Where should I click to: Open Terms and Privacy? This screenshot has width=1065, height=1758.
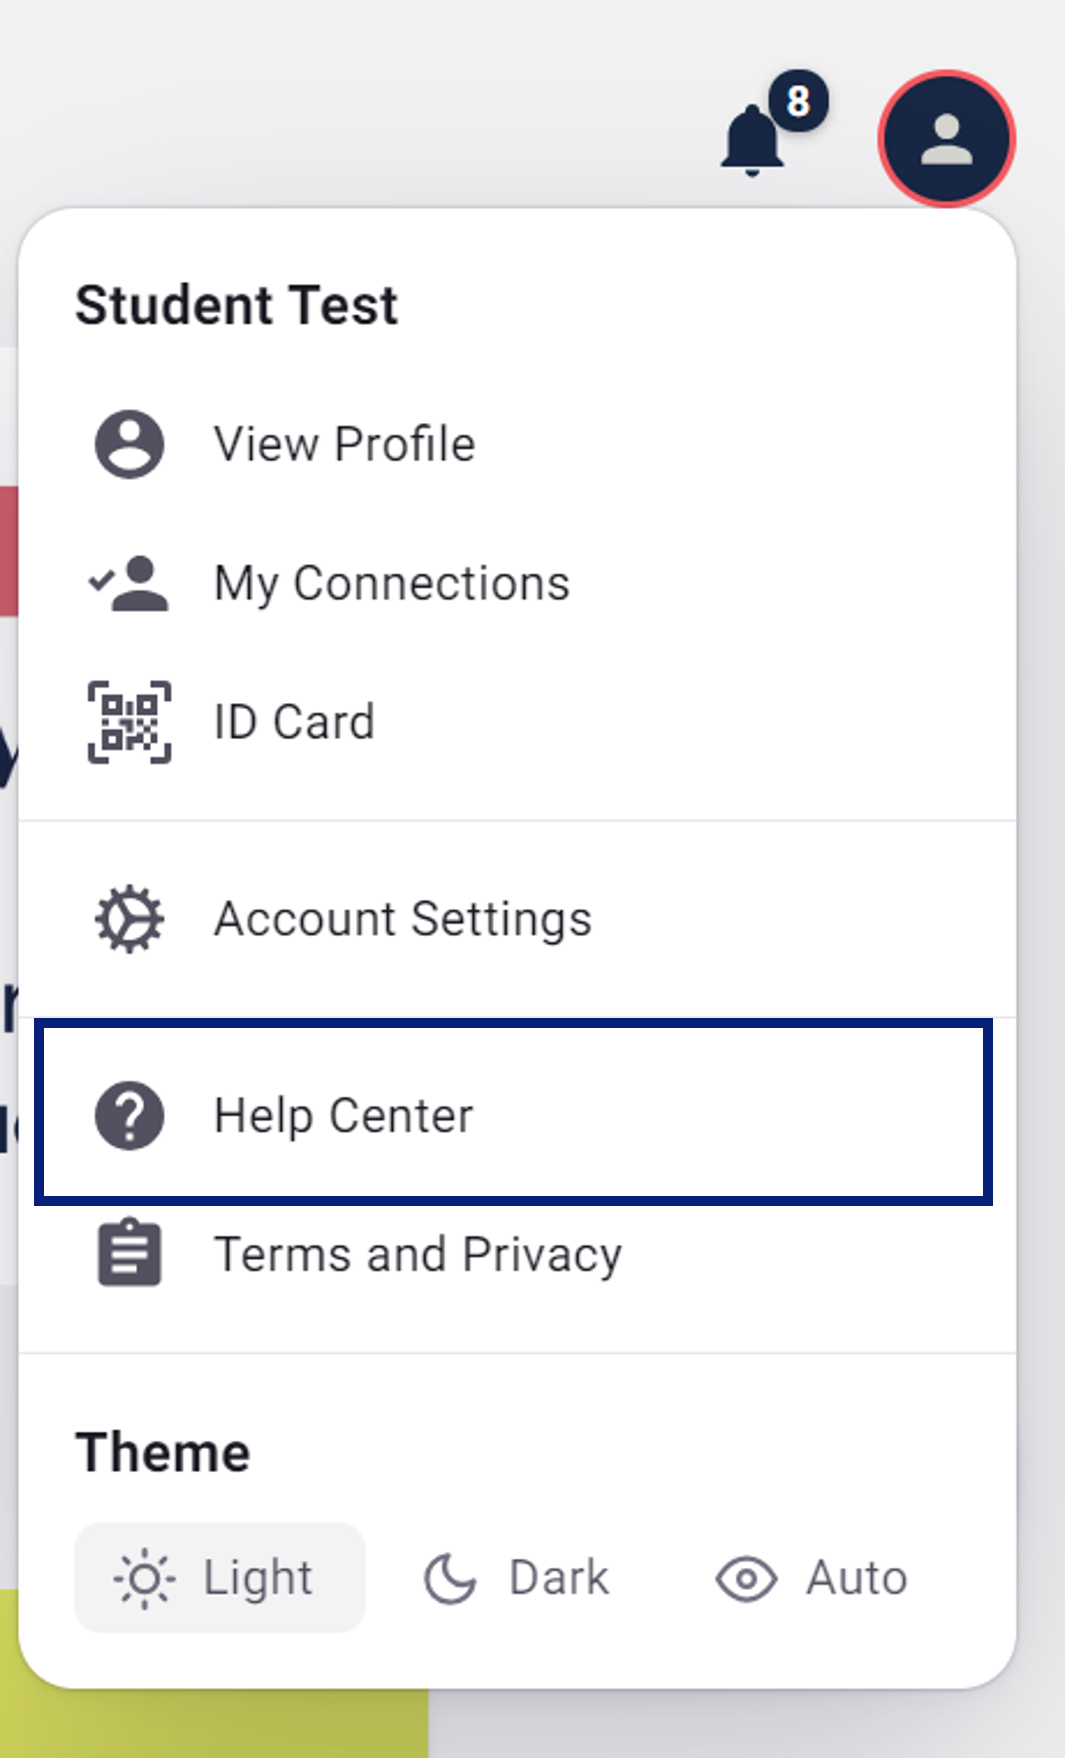pyautogui.click(x=517, y=1254)
